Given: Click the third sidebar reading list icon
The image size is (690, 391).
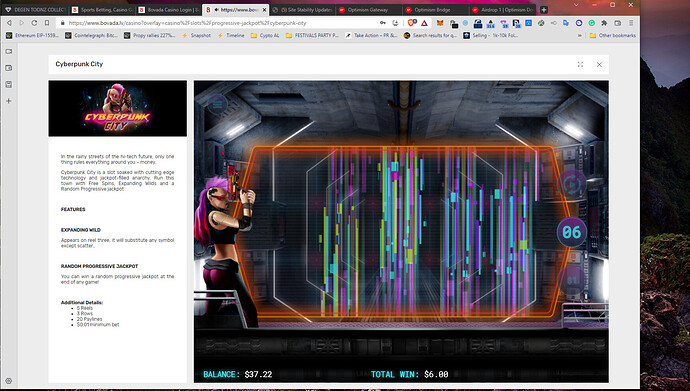Looking at the screenshot, I should pos(8,84).
